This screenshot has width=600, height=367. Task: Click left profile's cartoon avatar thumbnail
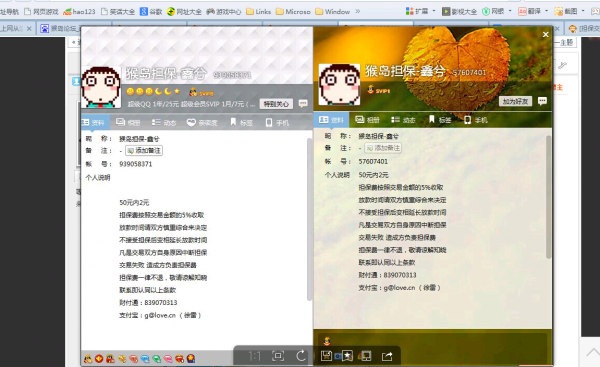click(x=101, y=87)
